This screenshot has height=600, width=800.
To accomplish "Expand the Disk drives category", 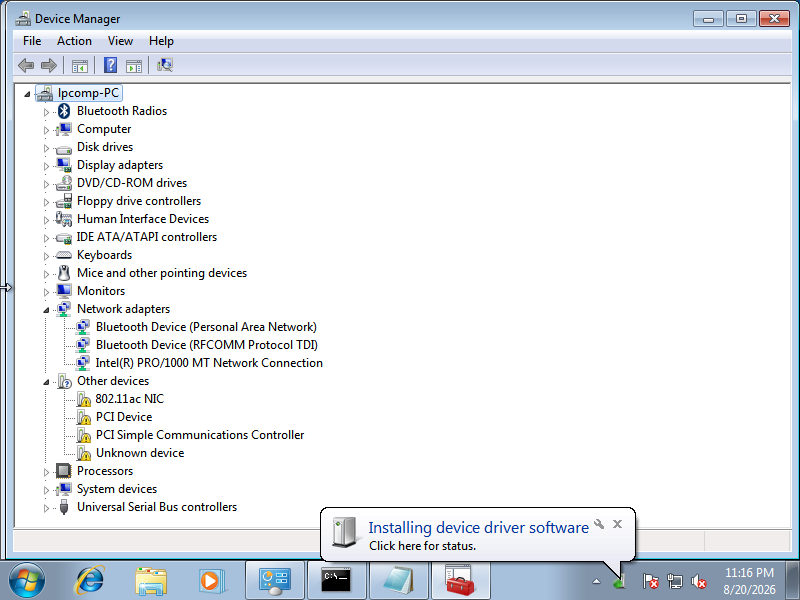I will (x=46, y=148).
